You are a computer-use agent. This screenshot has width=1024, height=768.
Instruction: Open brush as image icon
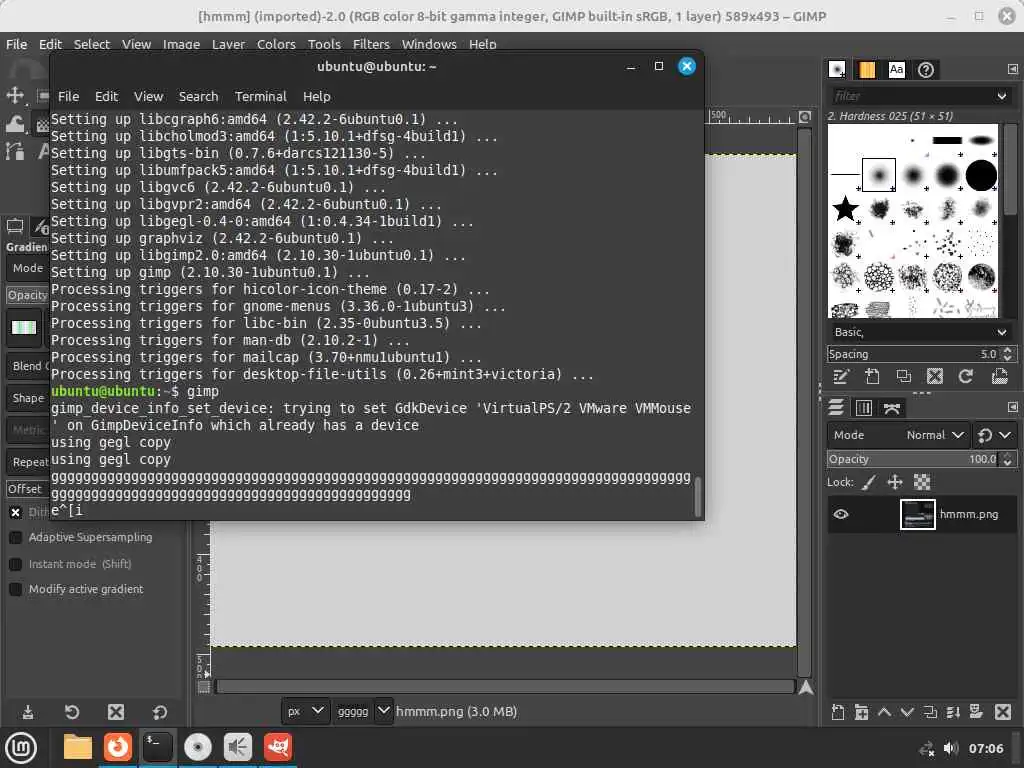pyautogui.click(x=999, y=376)
